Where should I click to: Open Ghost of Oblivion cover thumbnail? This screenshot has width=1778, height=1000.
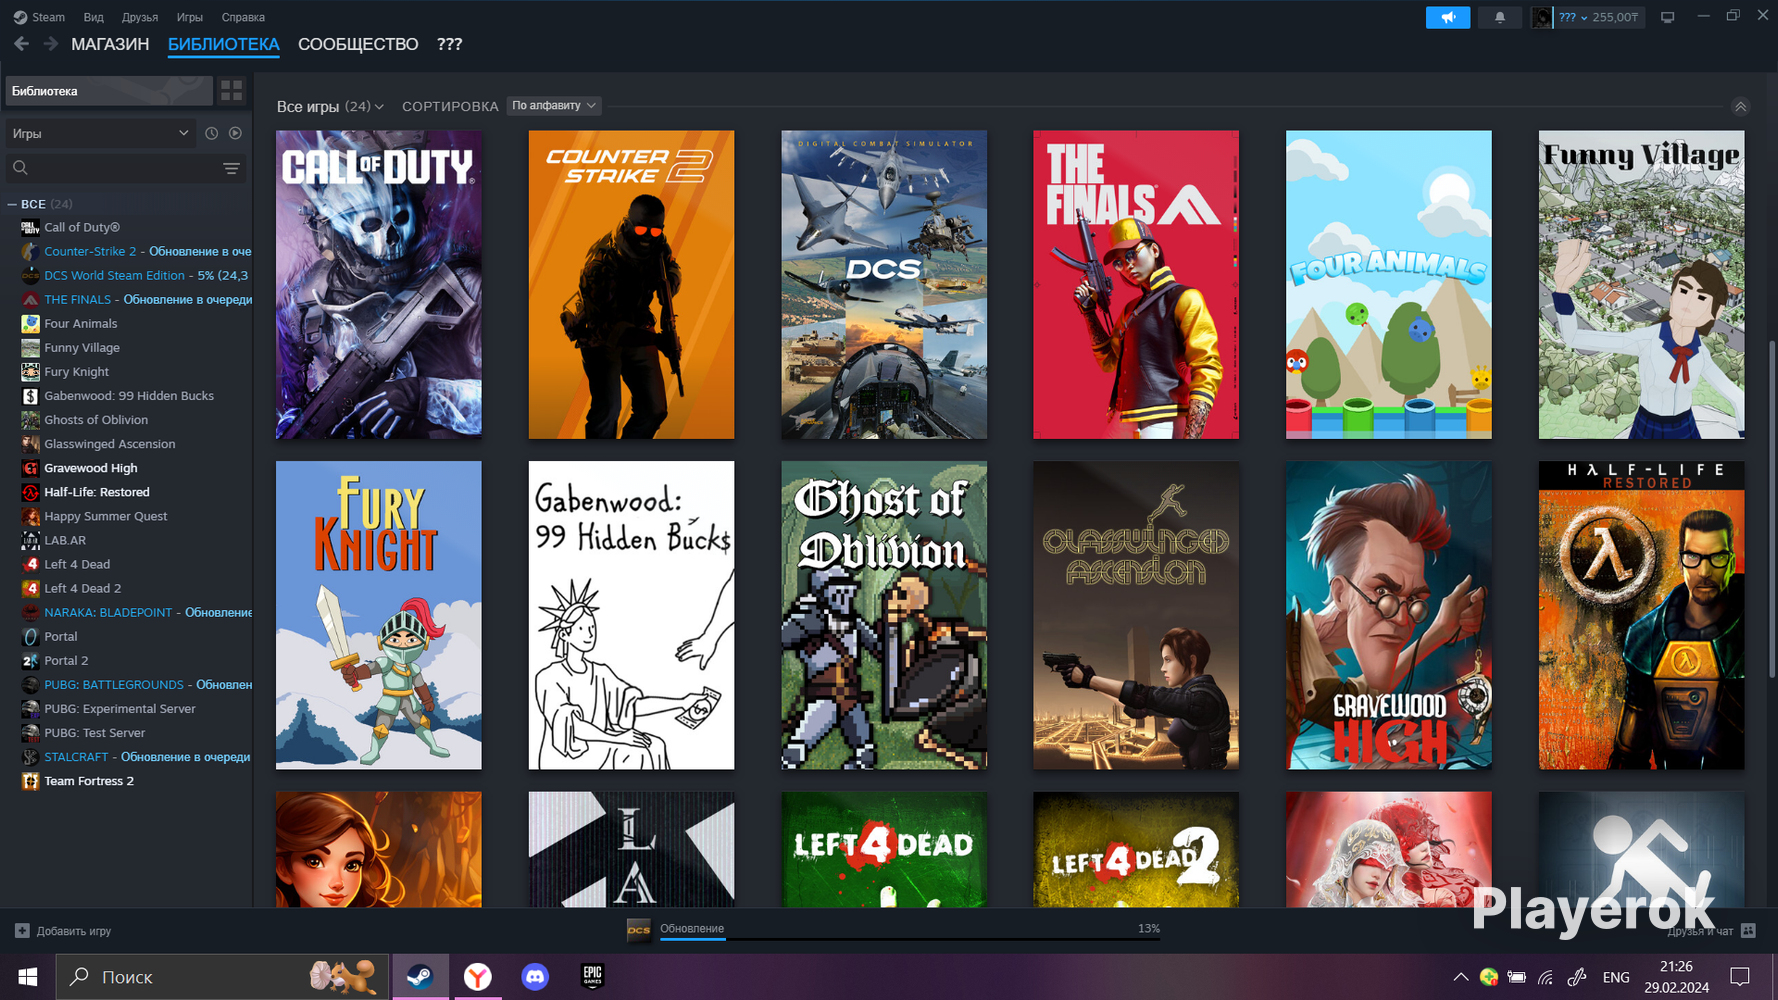[884, 615]
